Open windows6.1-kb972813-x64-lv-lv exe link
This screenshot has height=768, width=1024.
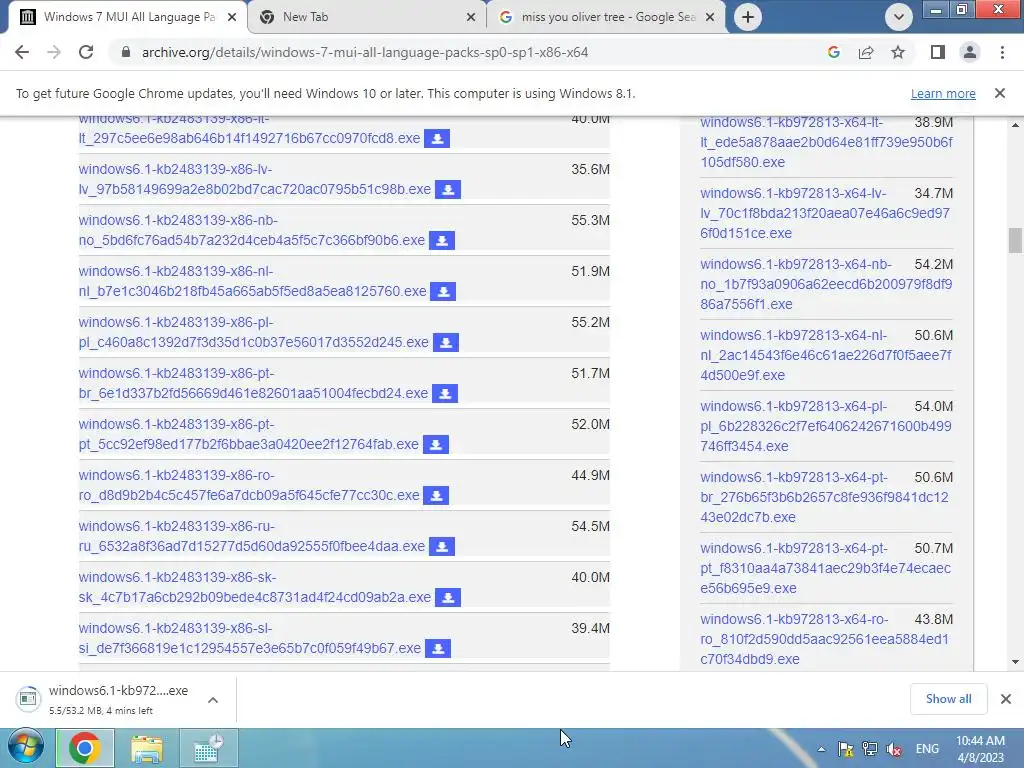pos(825,213)
